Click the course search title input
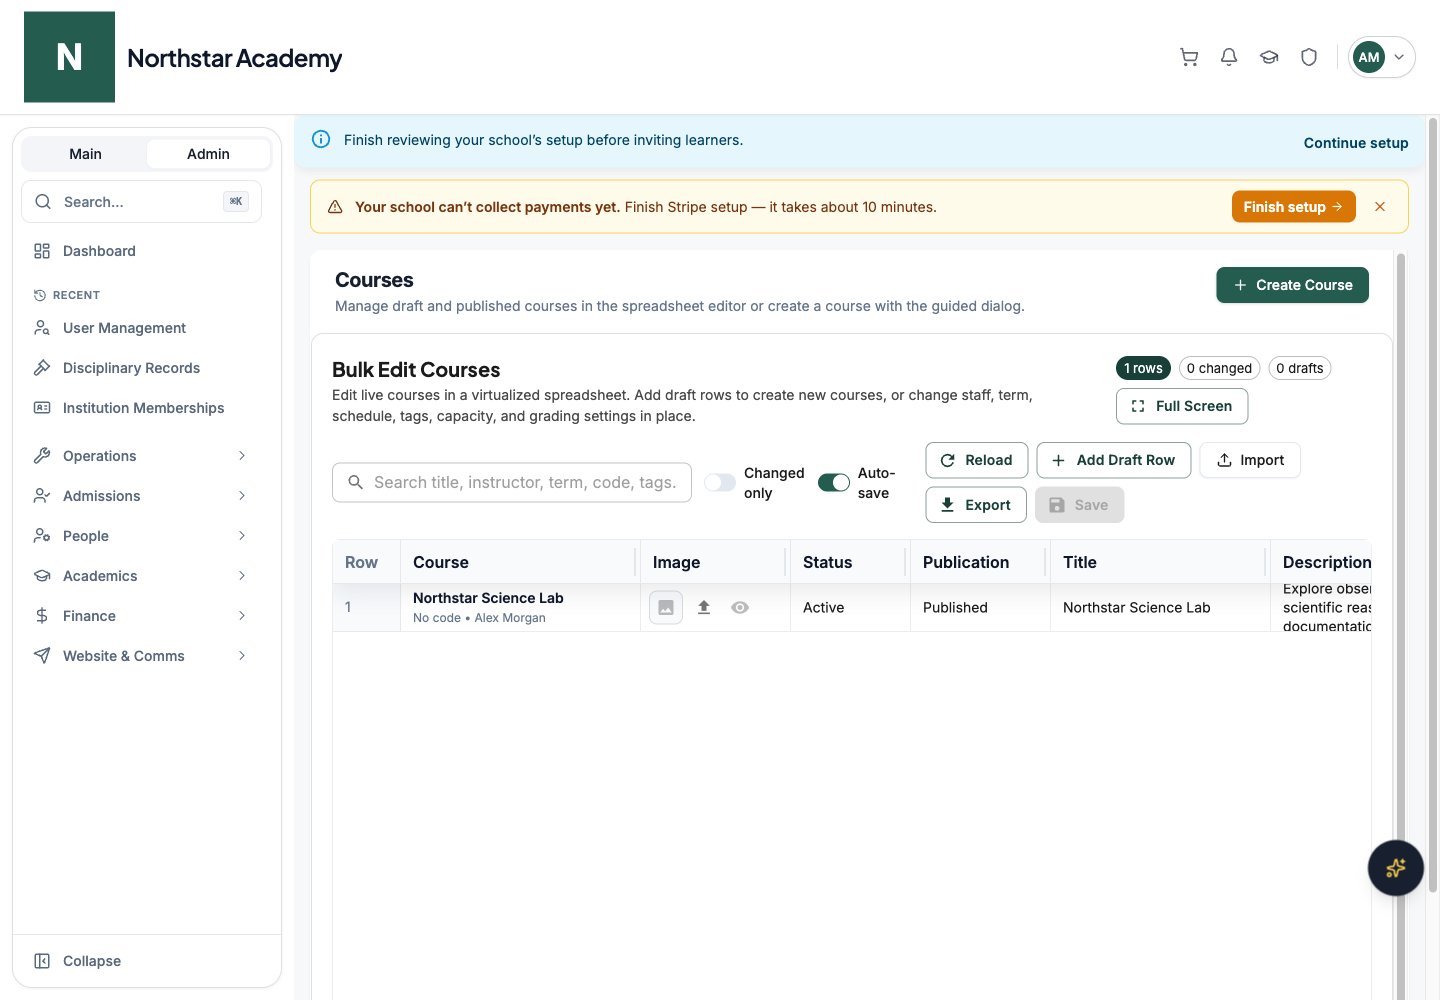The height and width of the screenshot is (1000, 1440). pyautogui.click(x=512, y=482)
